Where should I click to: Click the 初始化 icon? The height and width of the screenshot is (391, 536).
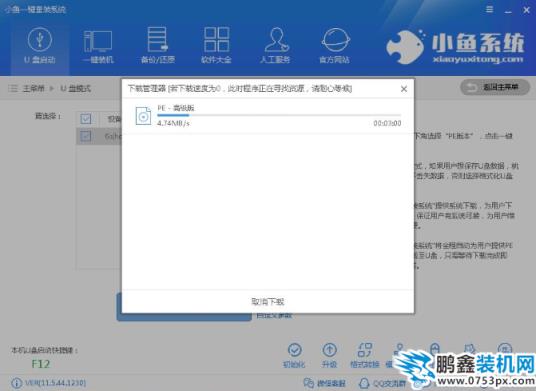click(x=295, y=350)
